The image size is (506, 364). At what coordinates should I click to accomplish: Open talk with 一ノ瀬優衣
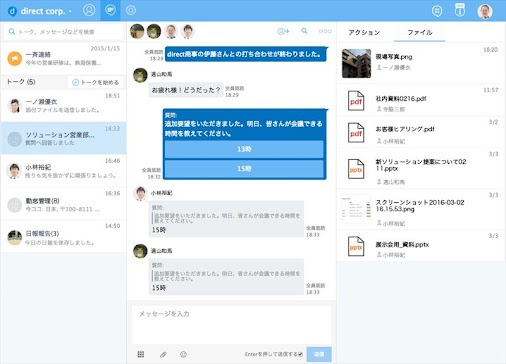point(63,105)
